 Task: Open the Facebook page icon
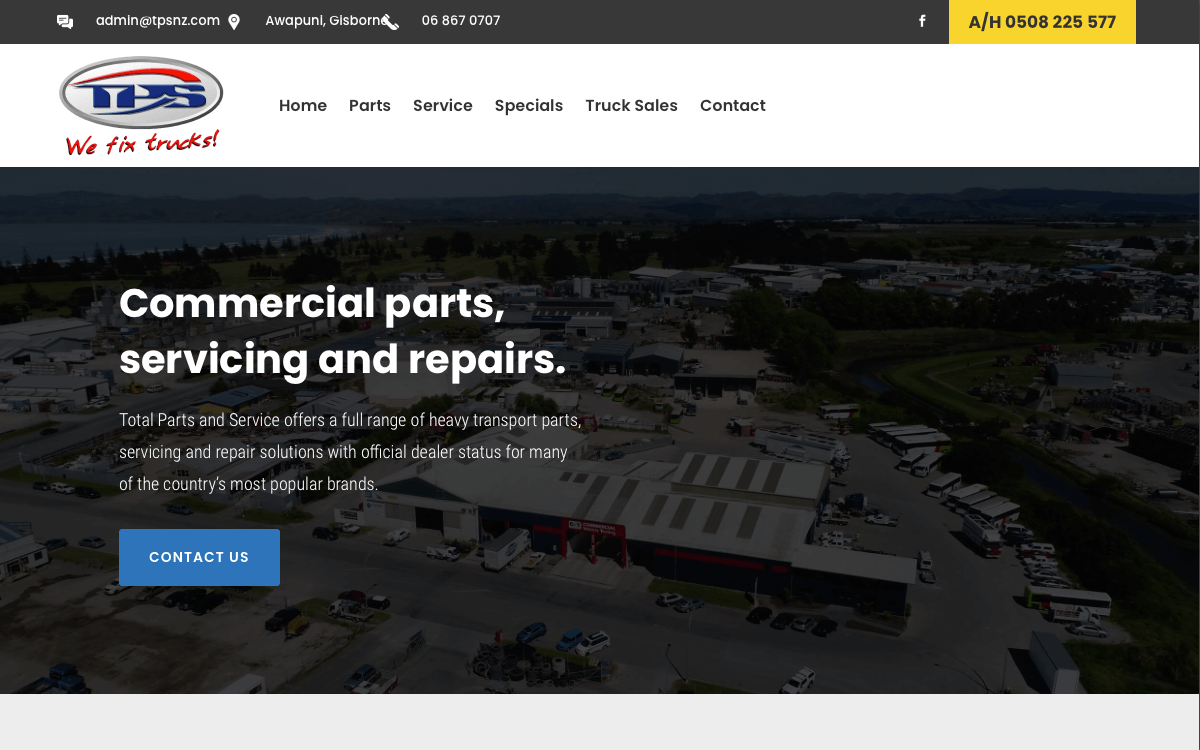922,21
